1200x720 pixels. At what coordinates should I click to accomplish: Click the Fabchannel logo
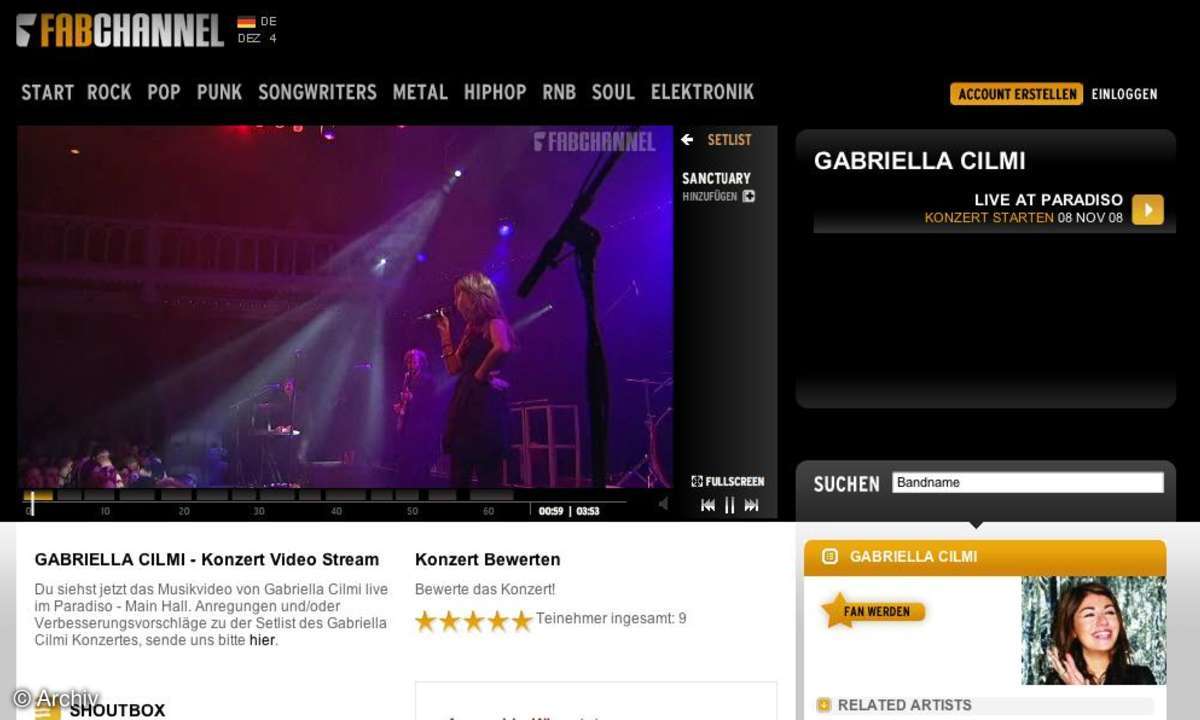click(119, 30)
